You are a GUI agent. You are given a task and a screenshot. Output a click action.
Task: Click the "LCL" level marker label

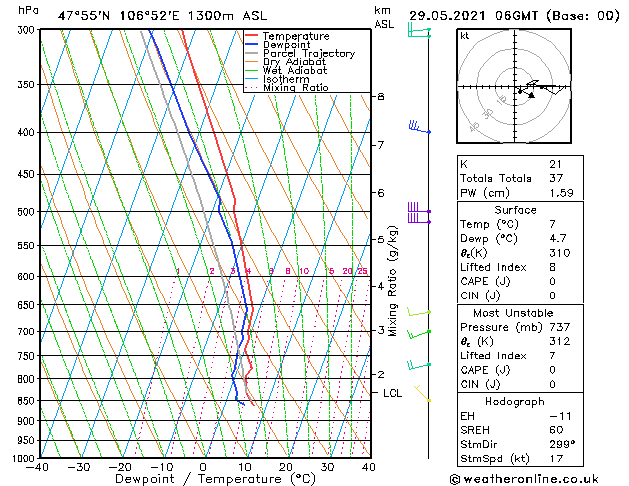point(392,393)
